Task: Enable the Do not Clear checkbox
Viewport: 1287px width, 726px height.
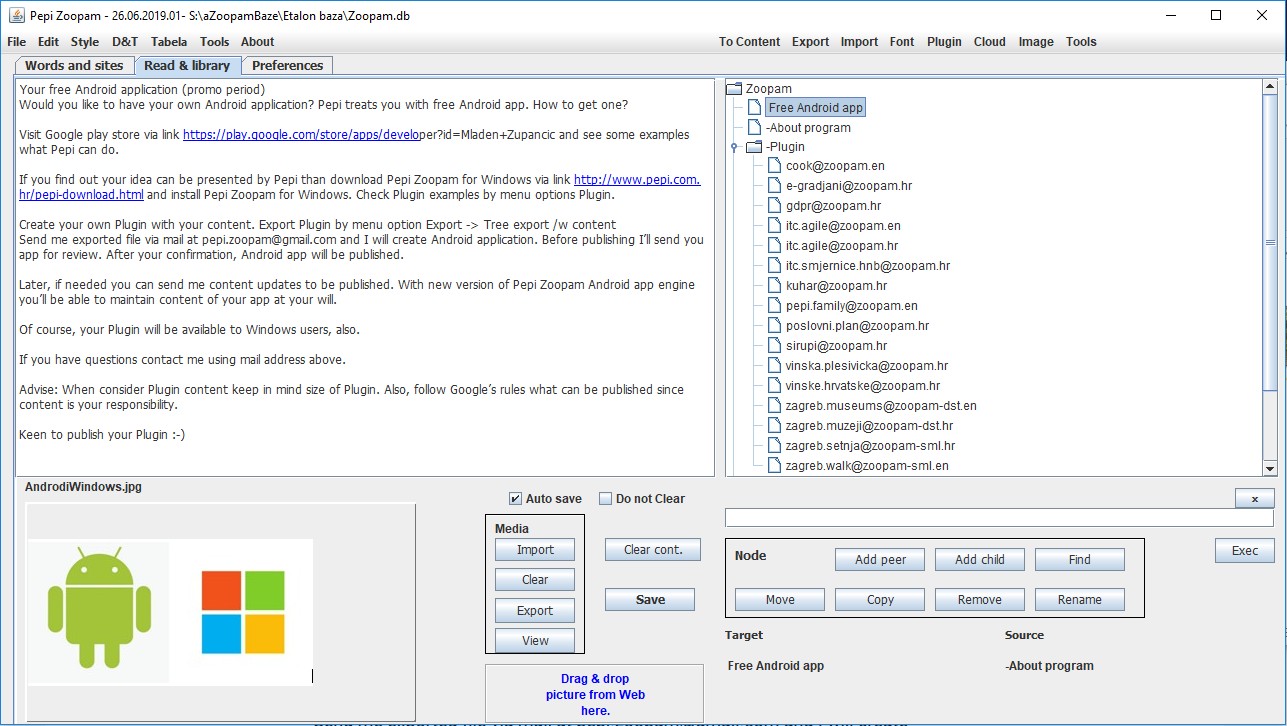Action: [605, 499]
